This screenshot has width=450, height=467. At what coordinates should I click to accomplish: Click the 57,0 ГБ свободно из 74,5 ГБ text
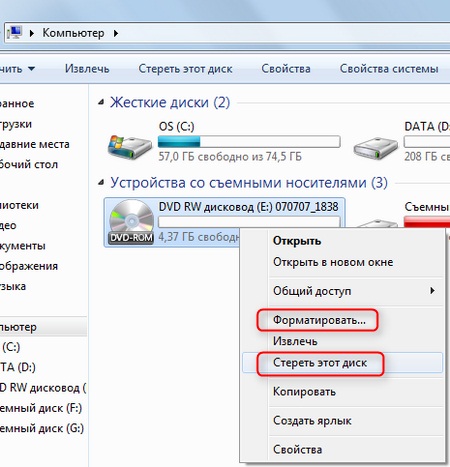coord(230,156)
